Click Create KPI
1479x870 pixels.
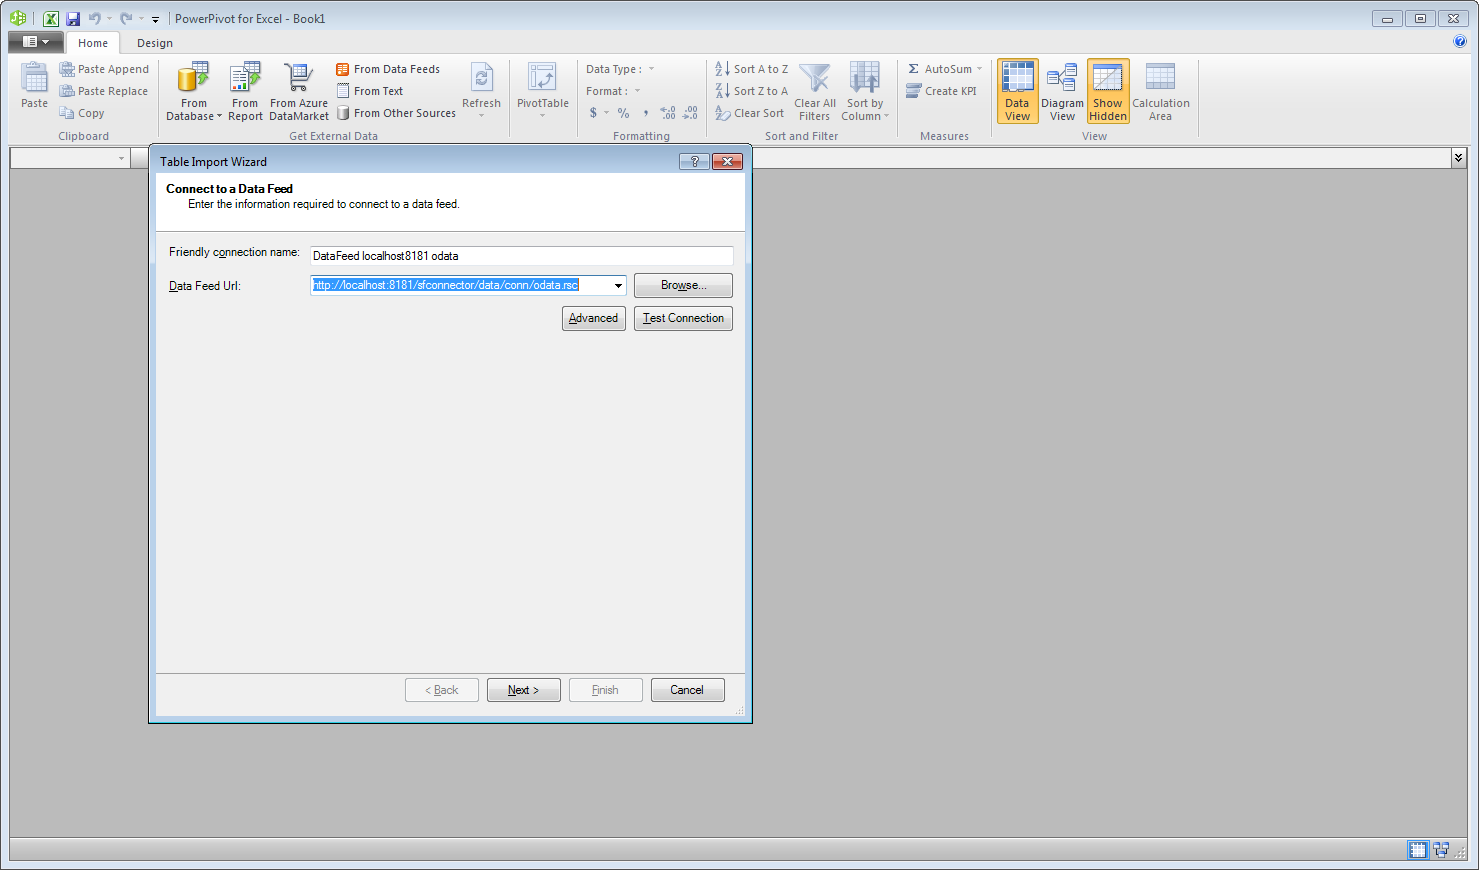(x=941, y=91)
